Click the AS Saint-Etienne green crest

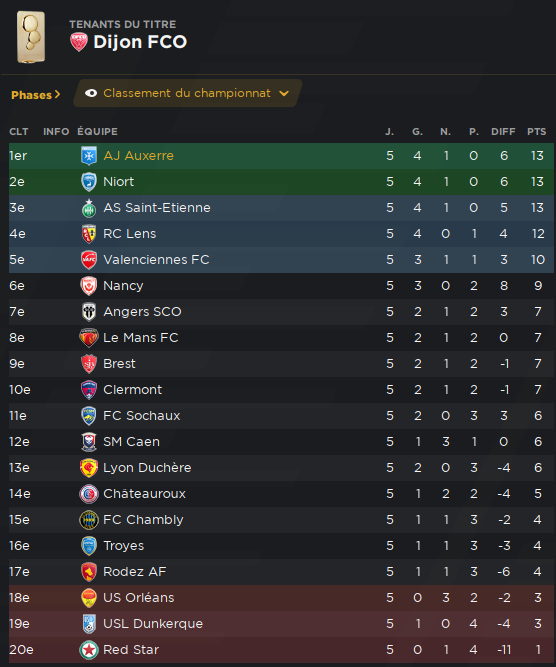click(x=89, y=208)
